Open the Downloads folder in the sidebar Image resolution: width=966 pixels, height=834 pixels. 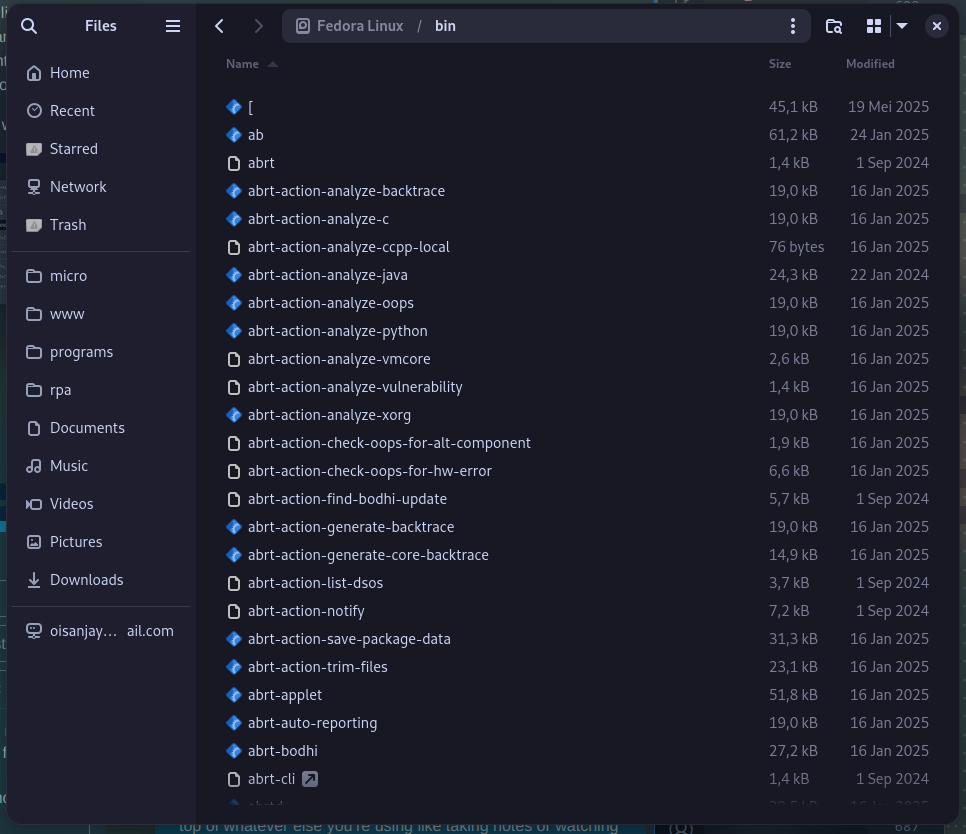tap(86, 580)
